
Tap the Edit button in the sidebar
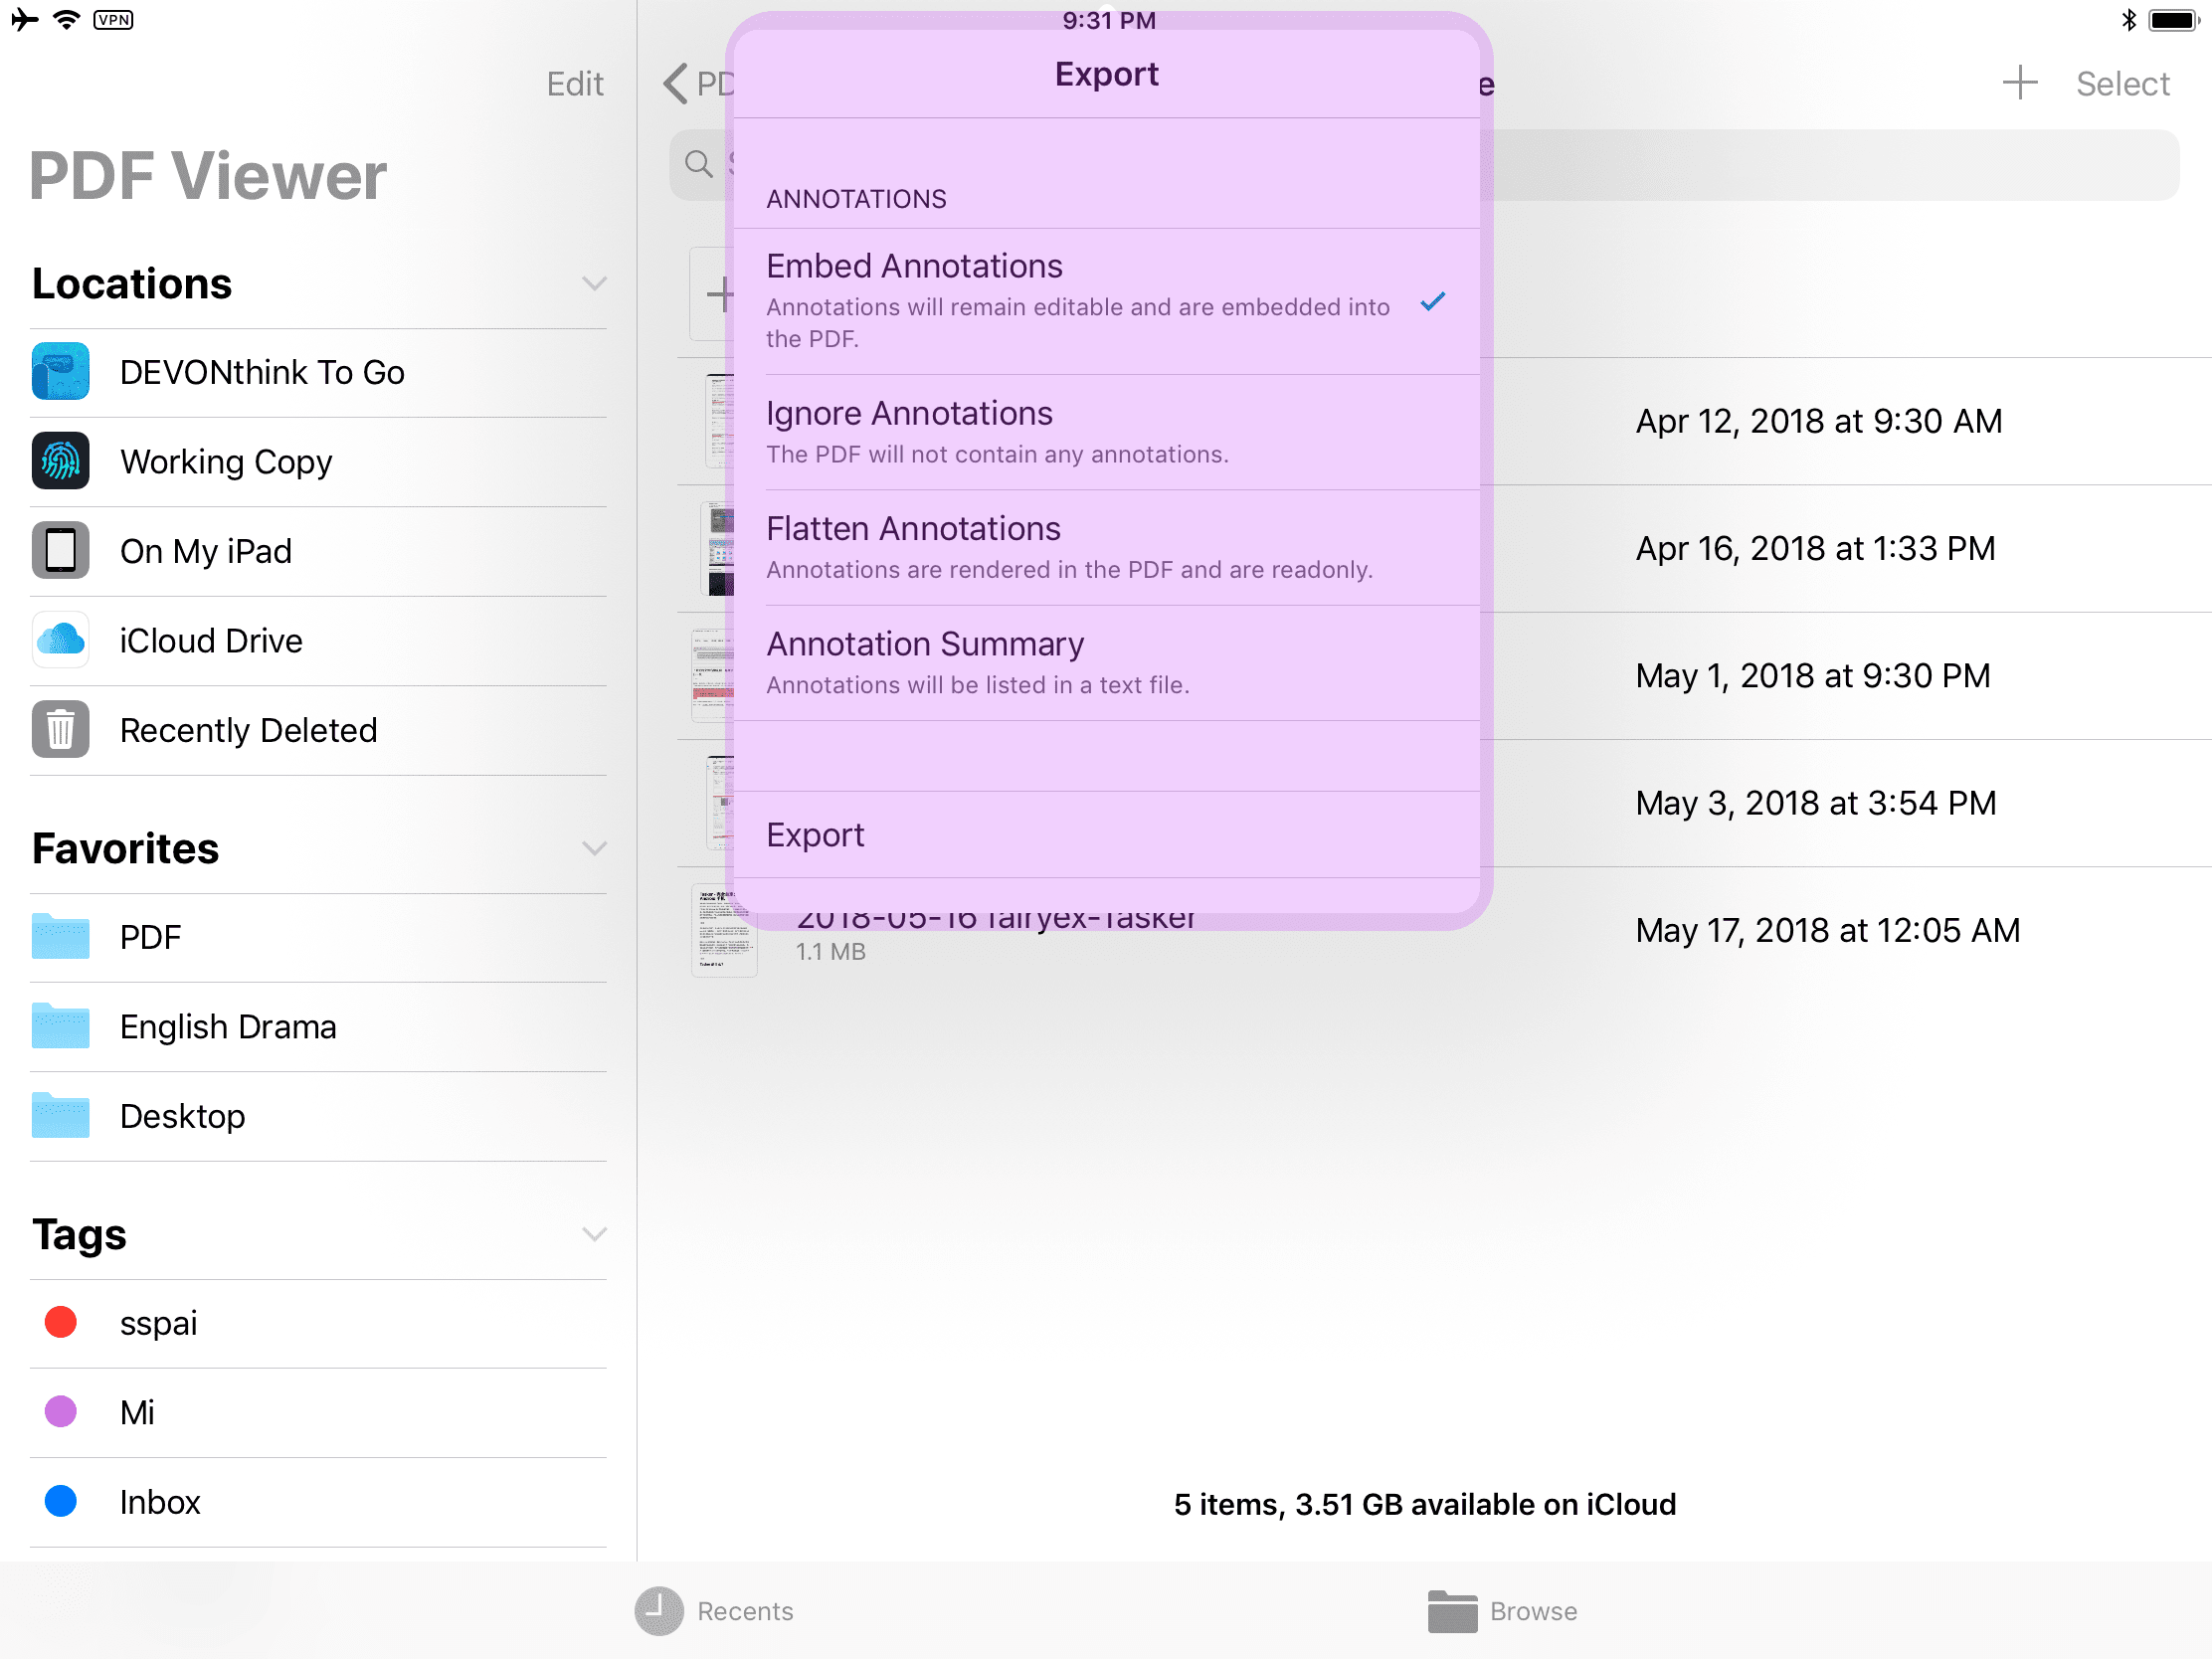click(x=574, y=84)
